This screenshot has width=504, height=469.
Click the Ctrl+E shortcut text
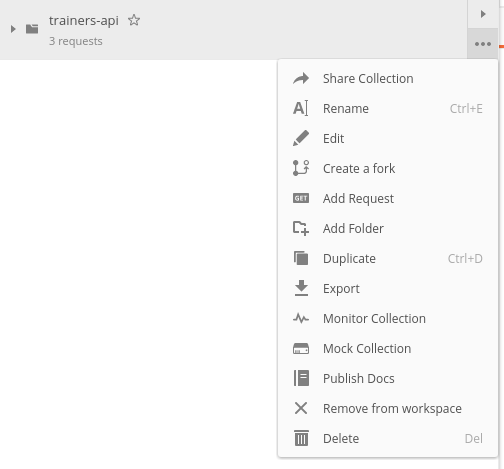(x=466, y=109)
